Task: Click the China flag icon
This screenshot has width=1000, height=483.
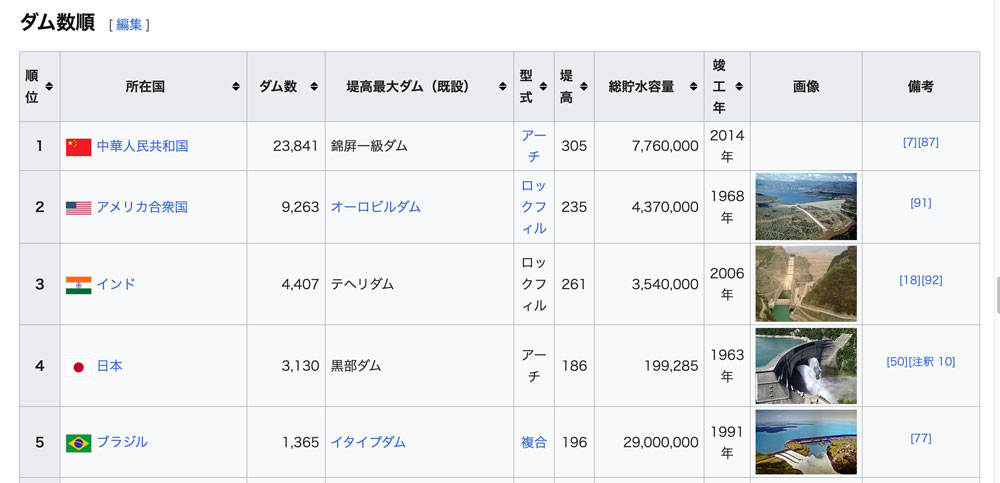Action: click(x=78, y=147)
